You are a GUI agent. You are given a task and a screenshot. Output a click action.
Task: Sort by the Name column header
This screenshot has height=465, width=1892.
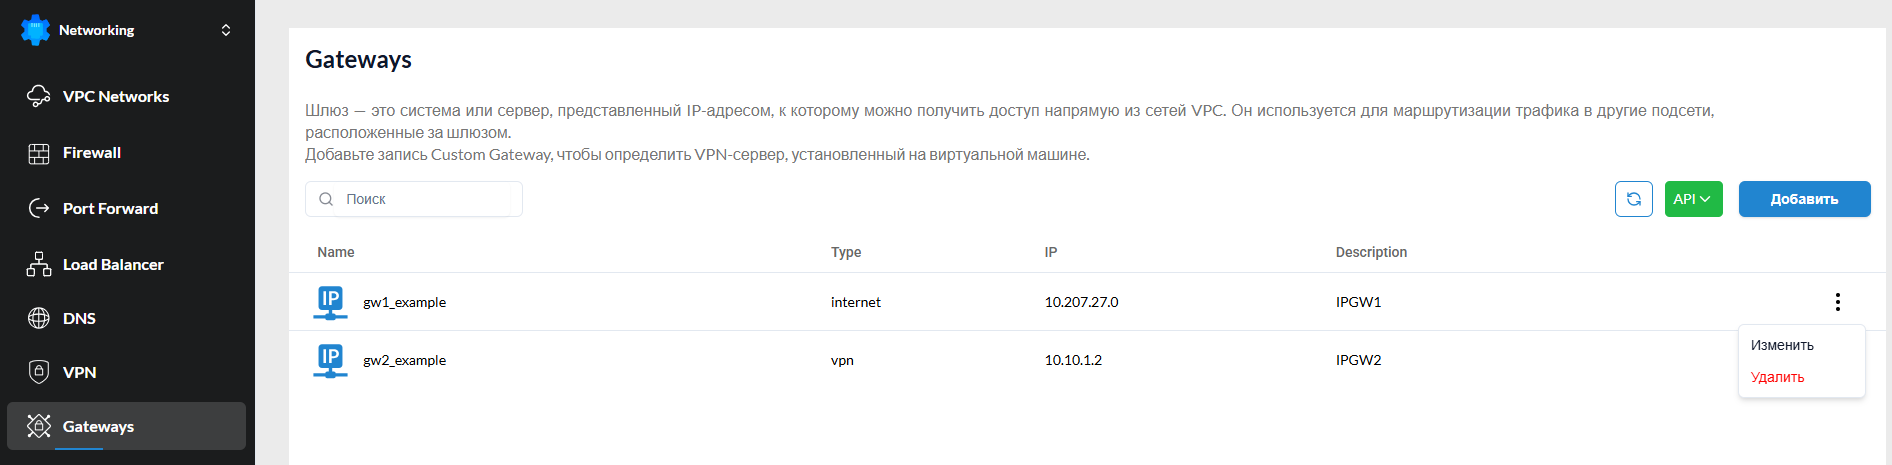[x=336, y=252]
